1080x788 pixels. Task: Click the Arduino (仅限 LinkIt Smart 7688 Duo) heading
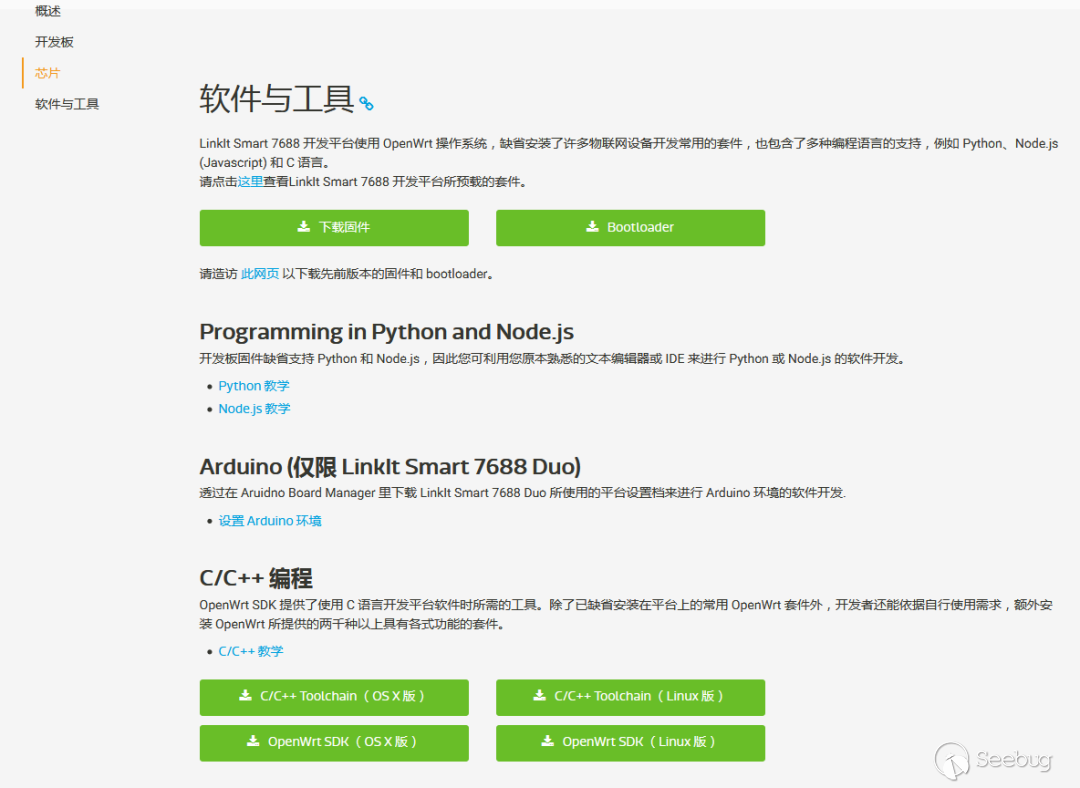(x=390, y=467)
